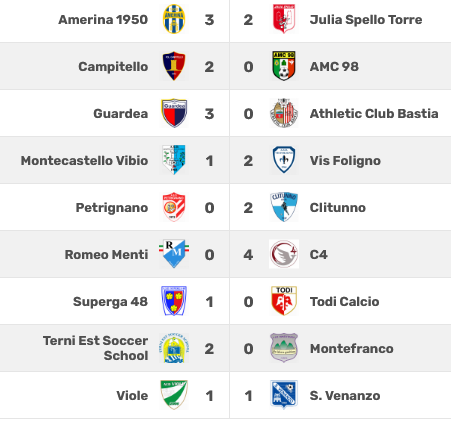This screenshot has height=424, width=451.
Task: Click the Julia Spello Torre crest
Action: tap(284, 19)
